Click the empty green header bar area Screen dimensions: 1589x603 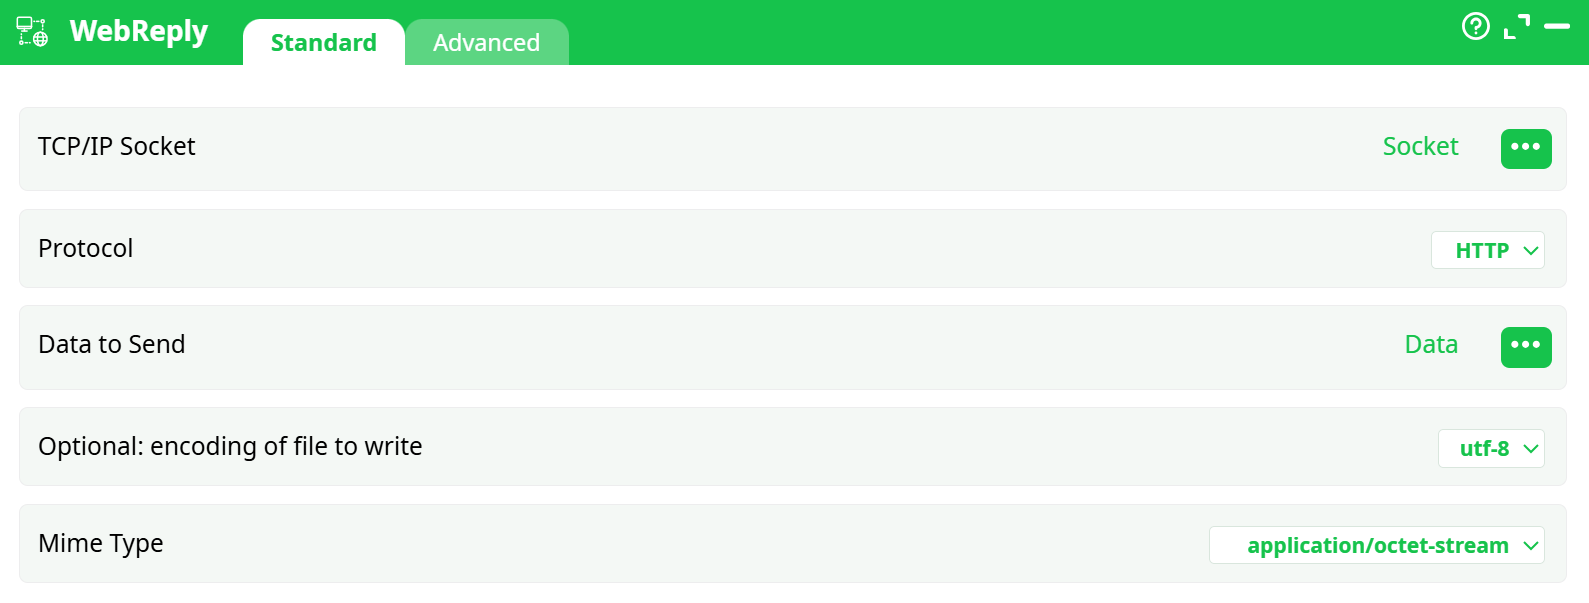point(1000,32)
